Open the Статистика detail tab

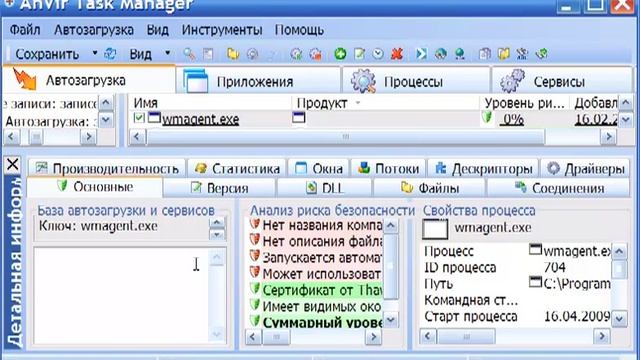[237, 168]
